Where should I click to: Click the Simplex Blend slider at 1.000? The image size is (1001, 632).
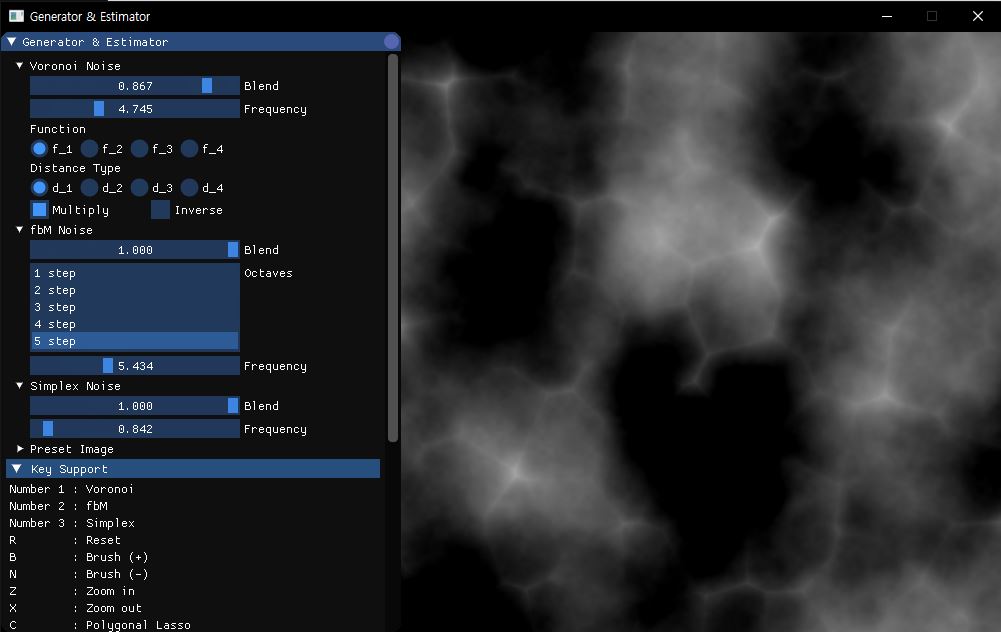[135, 405]
